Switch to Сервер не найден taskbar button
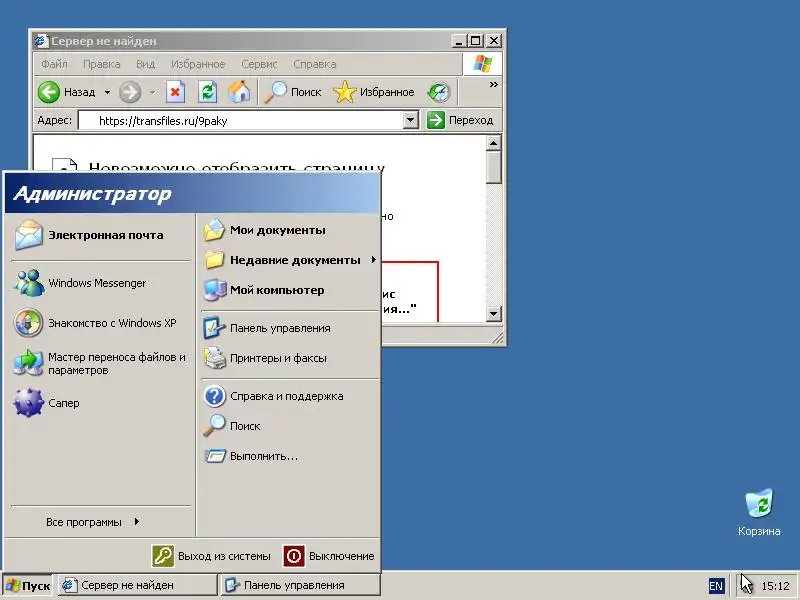800x600 pixels. 137,586
